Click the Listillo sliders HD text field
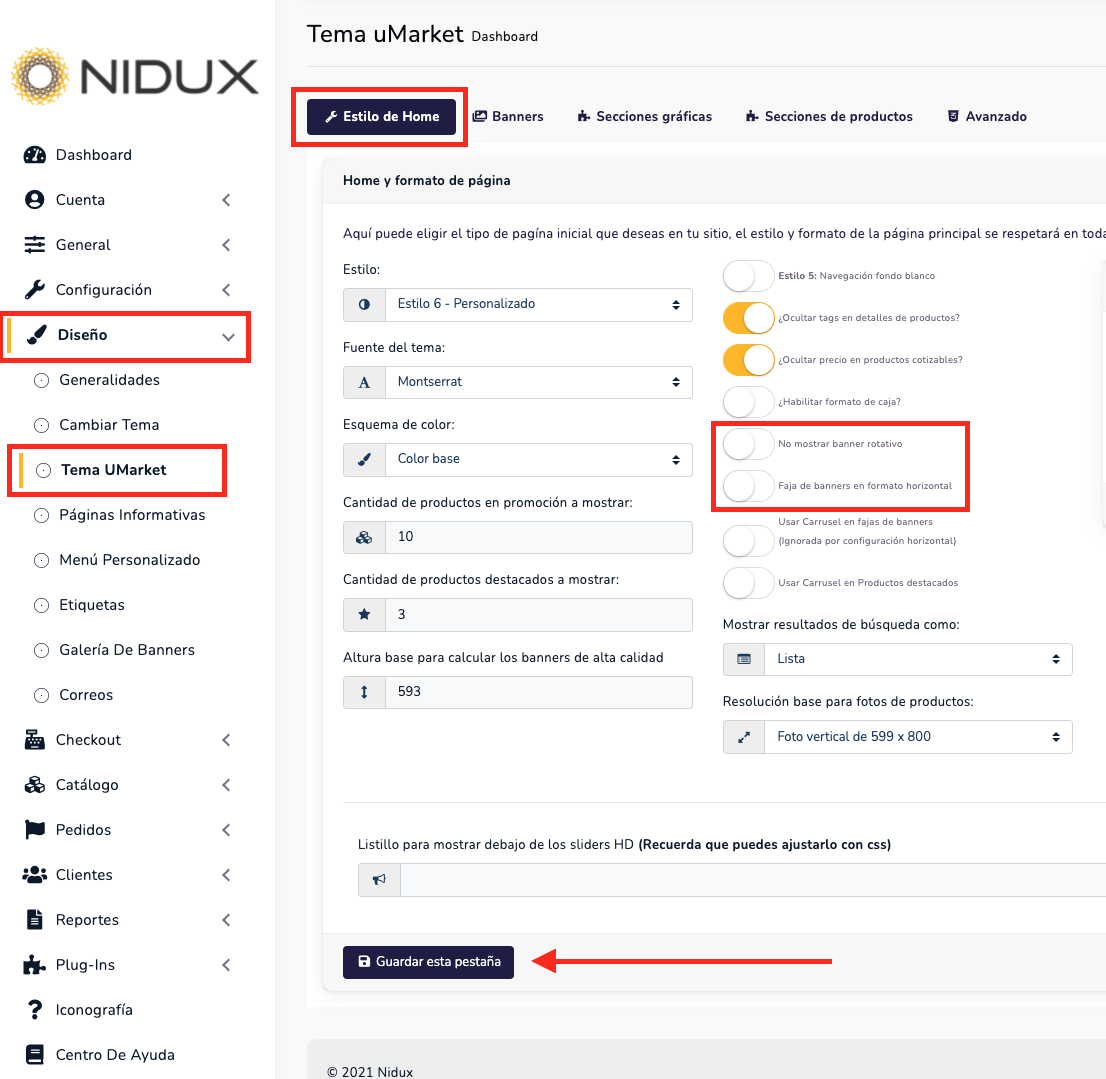 point(753,879)
